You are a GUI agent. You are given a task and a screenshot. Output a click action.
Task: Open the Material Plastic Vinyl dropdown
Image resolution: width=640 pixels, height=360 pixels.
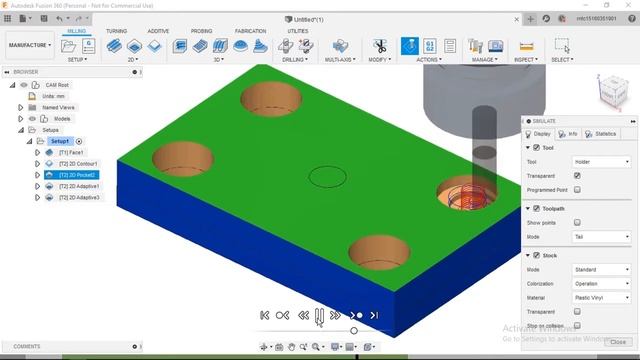[601, 298]
